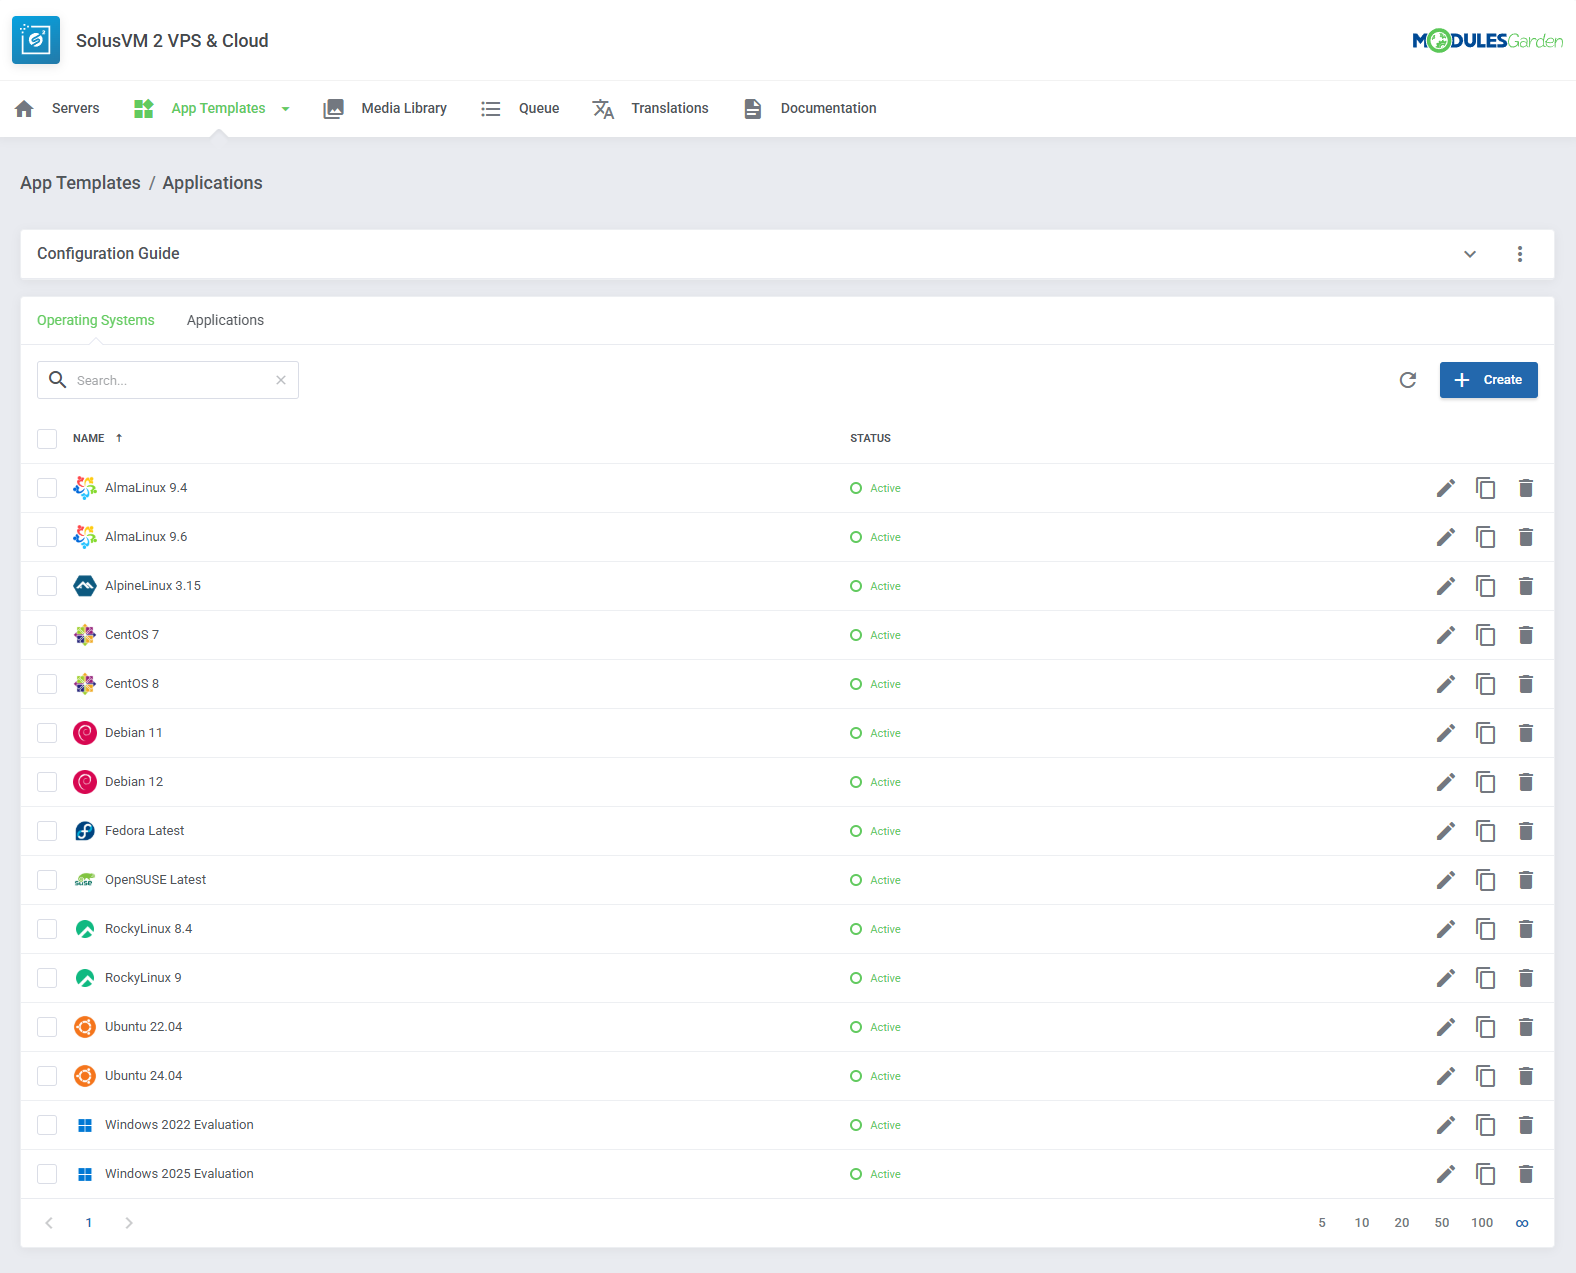Focus the Search input field
Viewport: 1576px width, 1273px height.
point(170,380)
